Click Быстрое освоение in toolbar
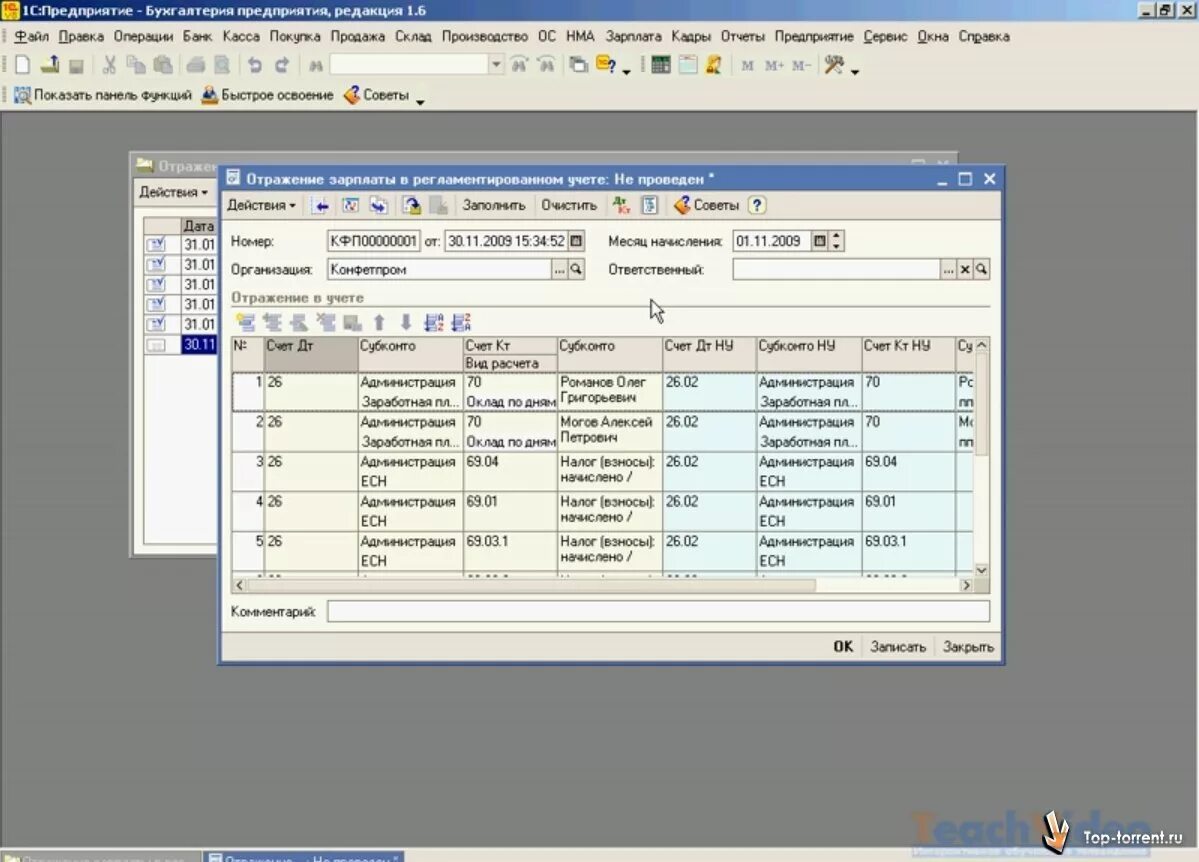Viewport: 1199px width, 862px height. tap(268, 96)
